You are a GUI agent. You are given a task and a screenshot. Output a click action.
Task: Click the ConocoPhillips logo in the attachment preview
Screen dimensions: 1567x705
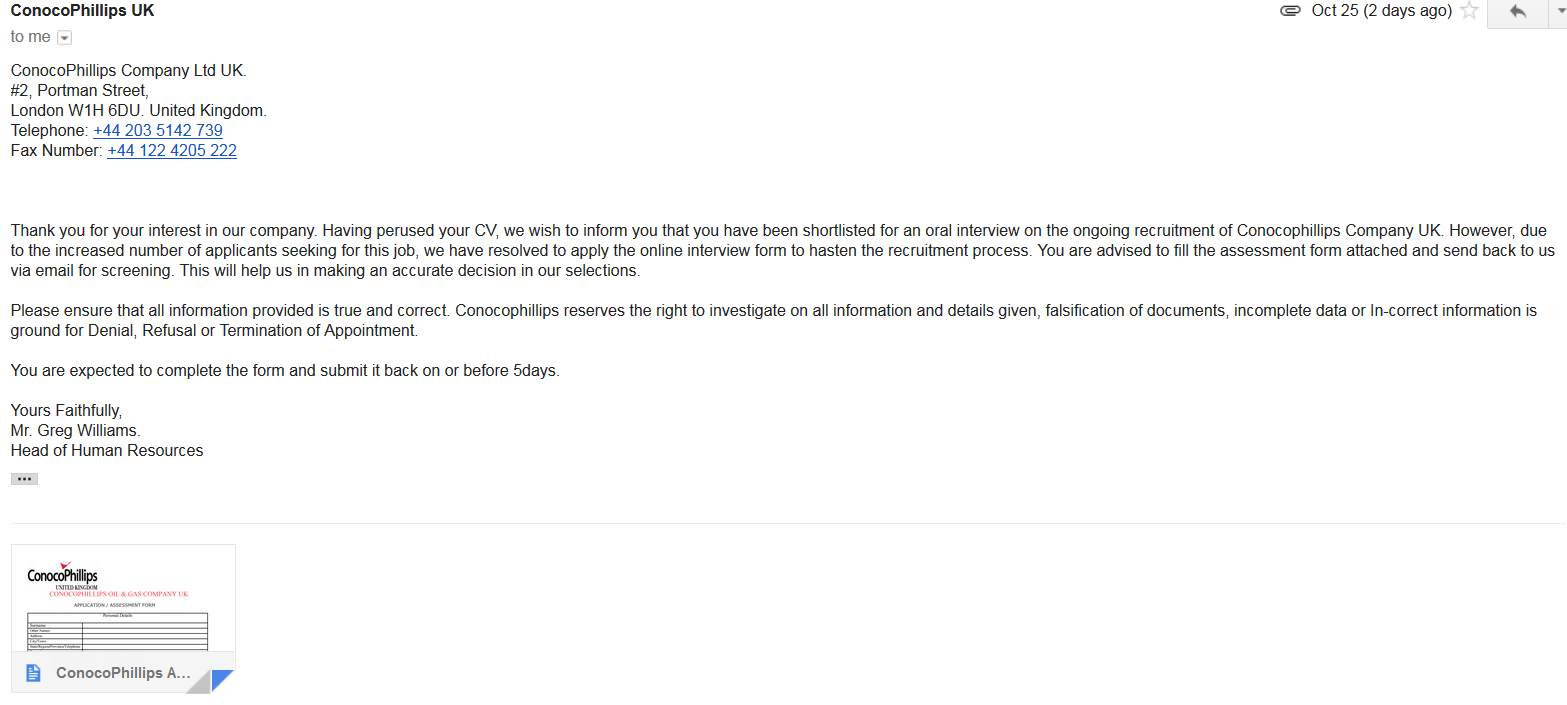click(62, 574)
